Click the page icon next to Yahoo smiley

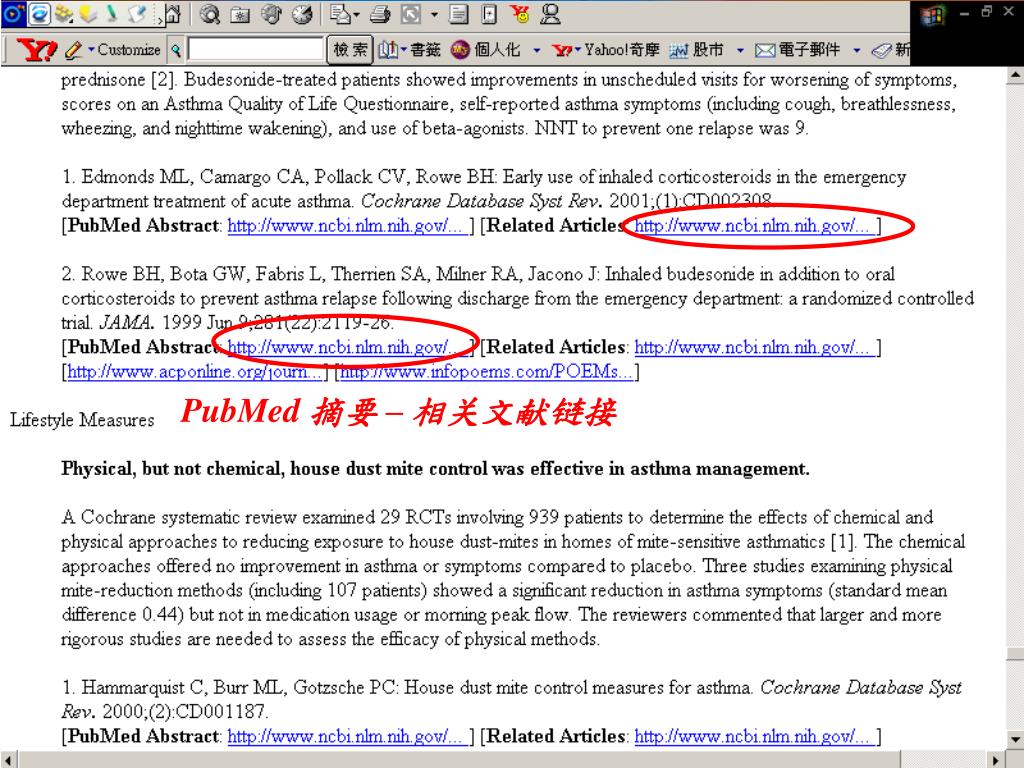click(x=489, y=14)
